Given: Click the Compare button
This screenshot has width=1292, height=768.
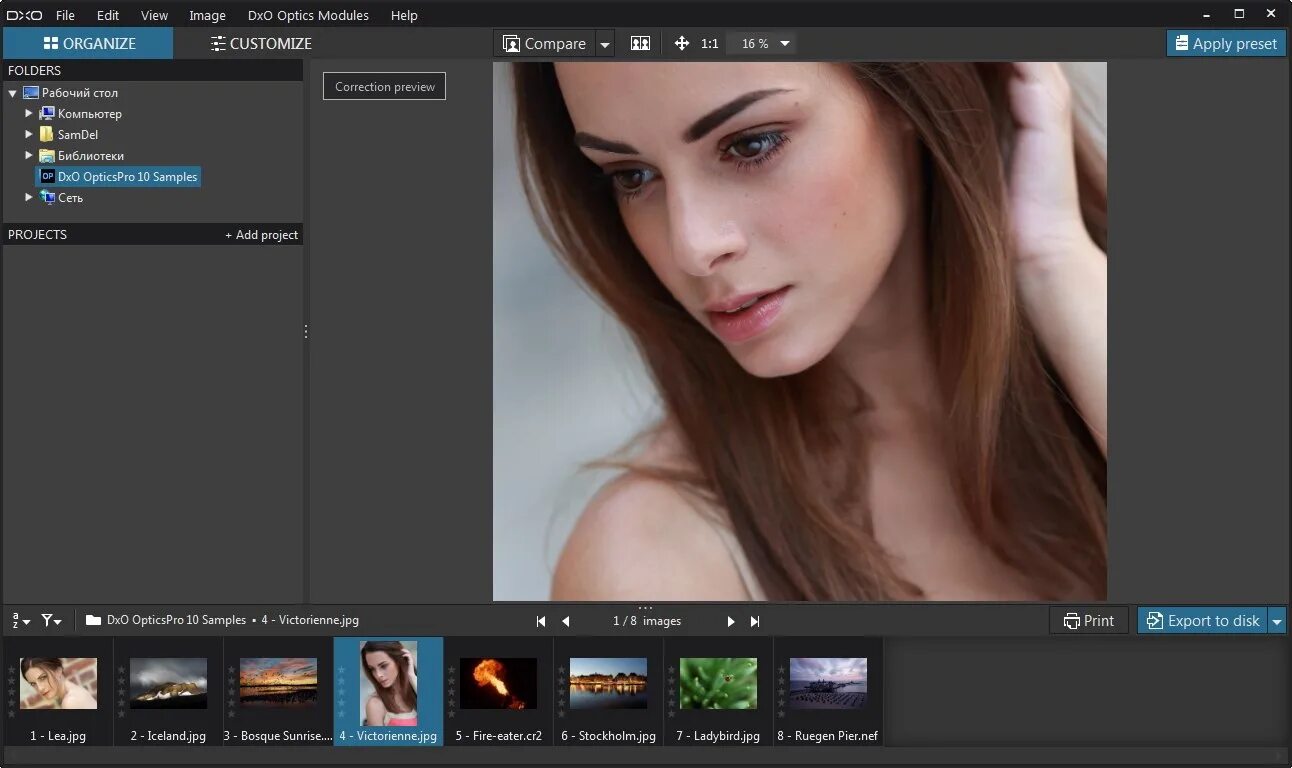Looking at the screenshot, I should pos(544,44).
